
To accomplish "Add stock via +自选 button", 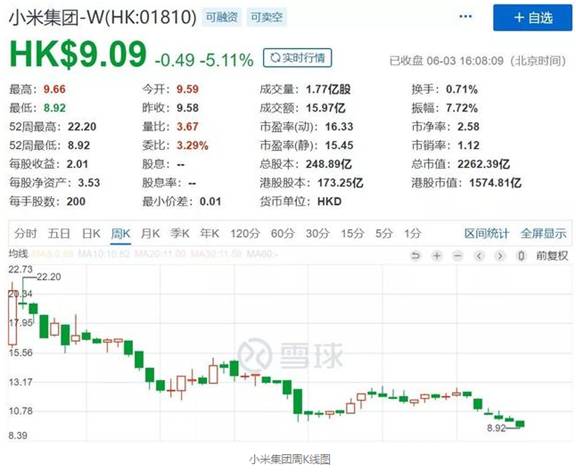I will click(533, 17).
